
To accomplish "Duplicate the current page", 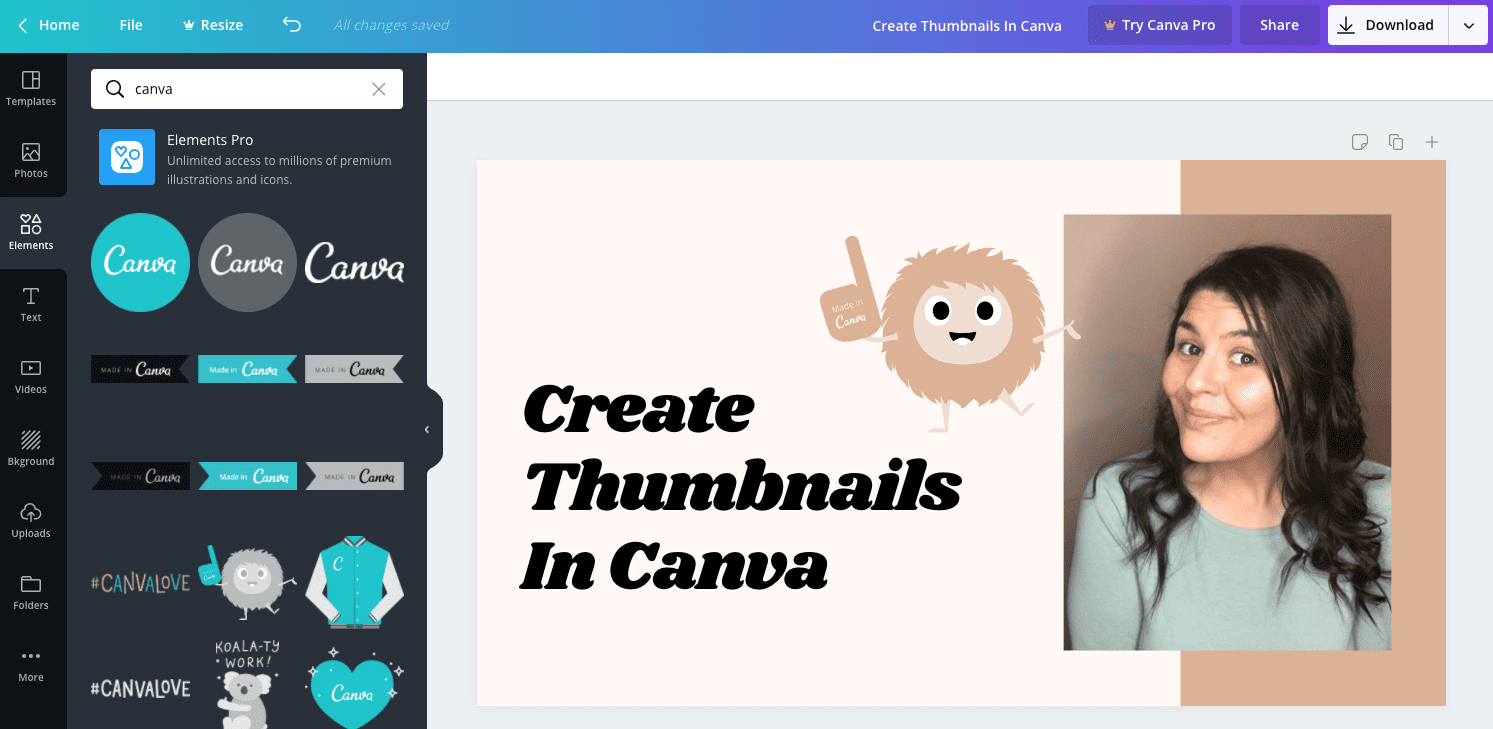I will pos(1396,142).
